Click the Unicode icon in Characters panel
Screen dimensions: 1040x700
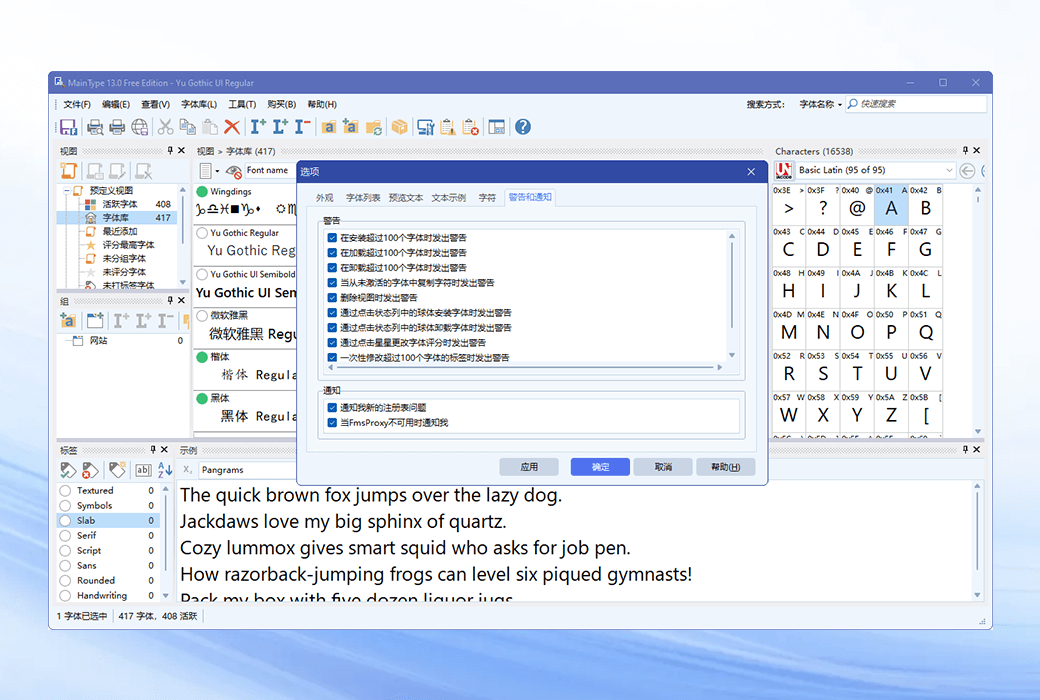[784, 171]
